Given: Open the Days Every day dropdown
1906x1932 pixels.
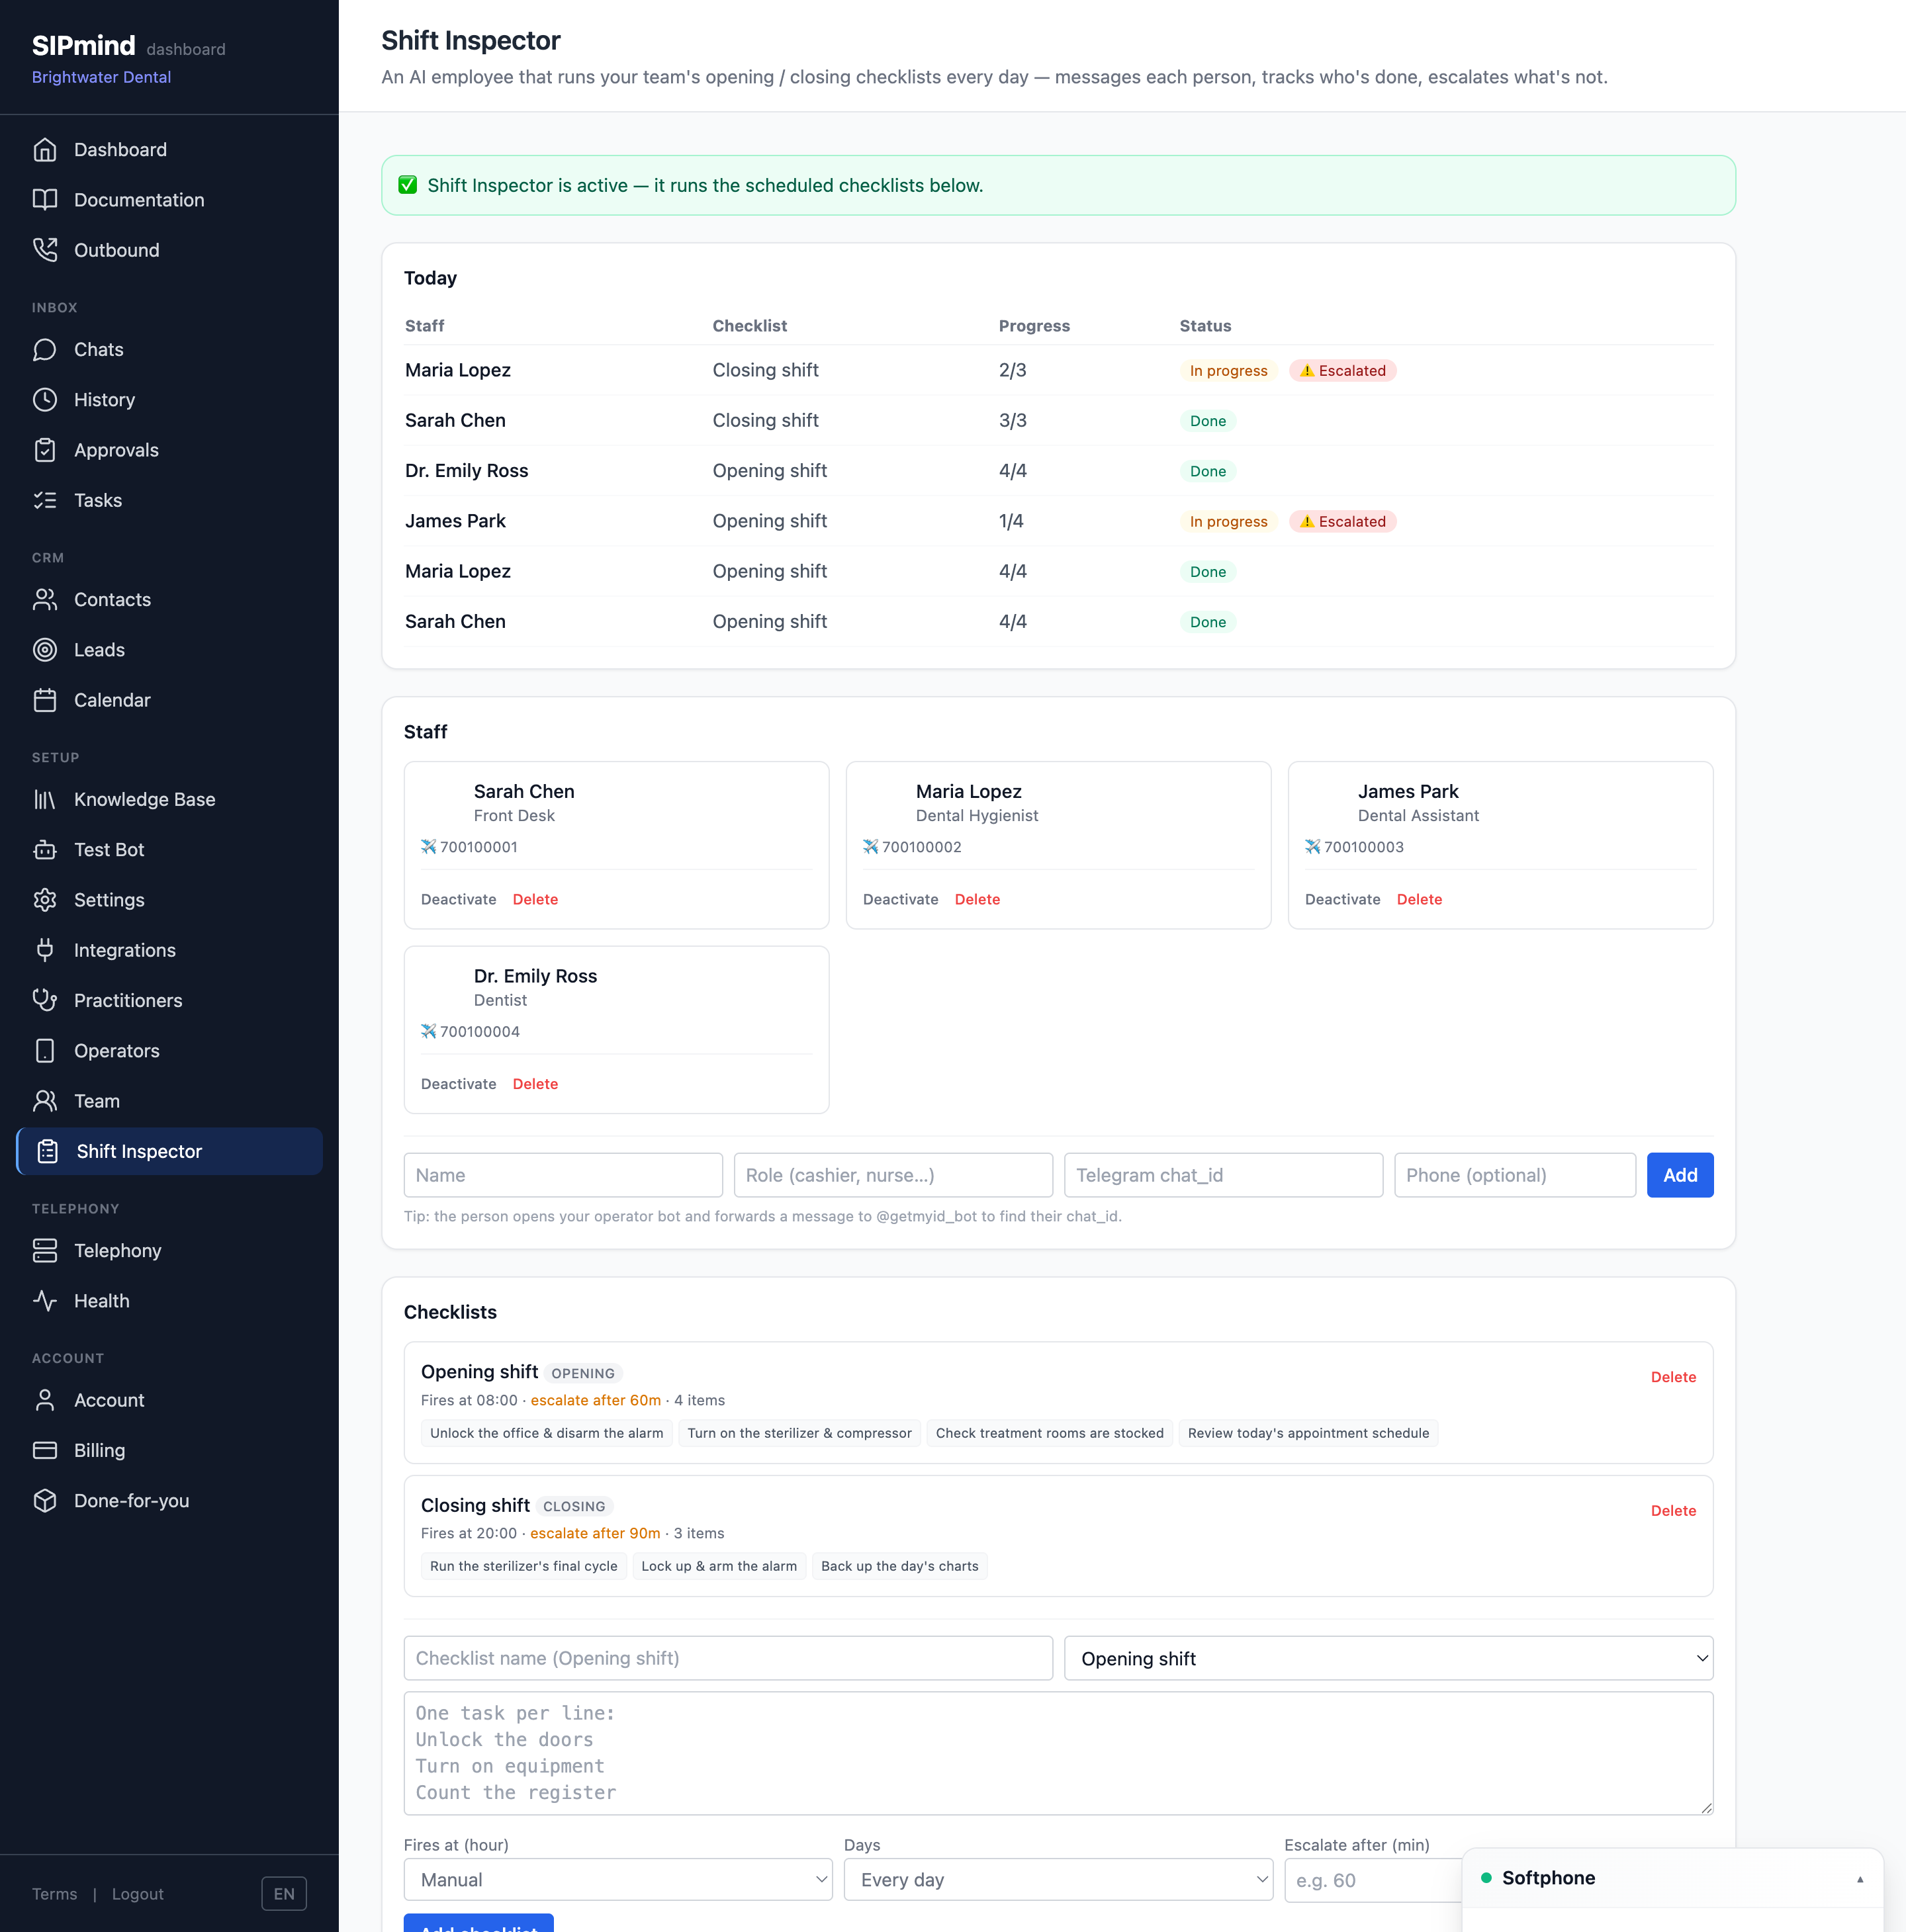Looking at the screenshot, I should click(x=1058, y=1880).
